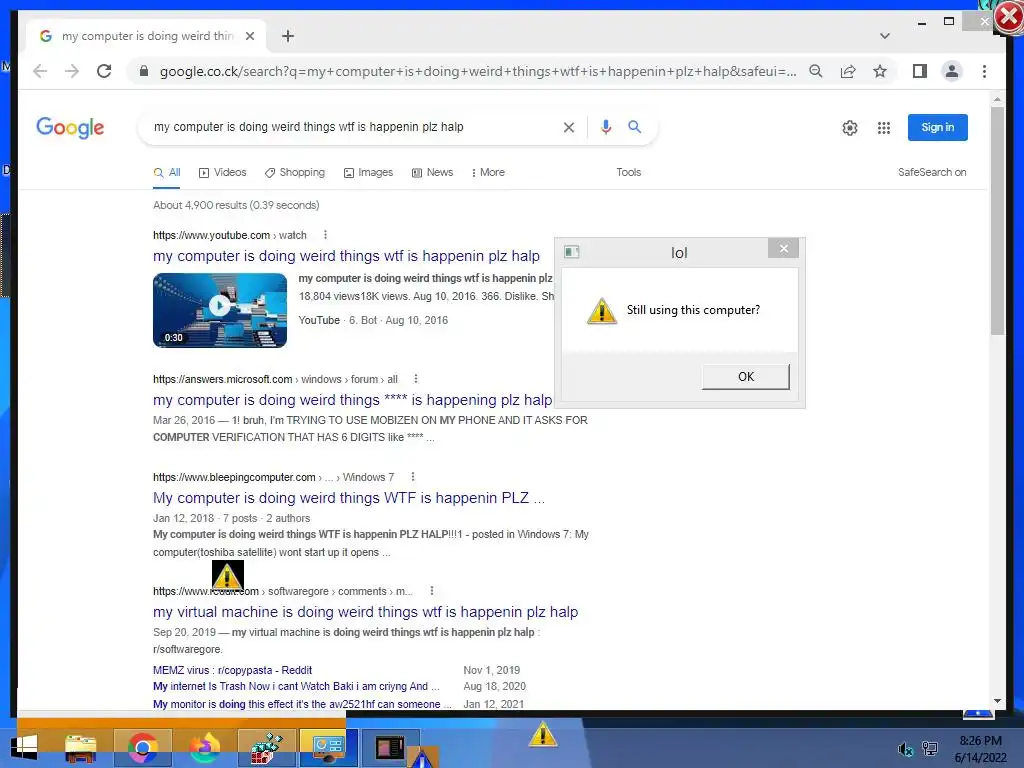Click the SafeSearch on label

point(931,172)
